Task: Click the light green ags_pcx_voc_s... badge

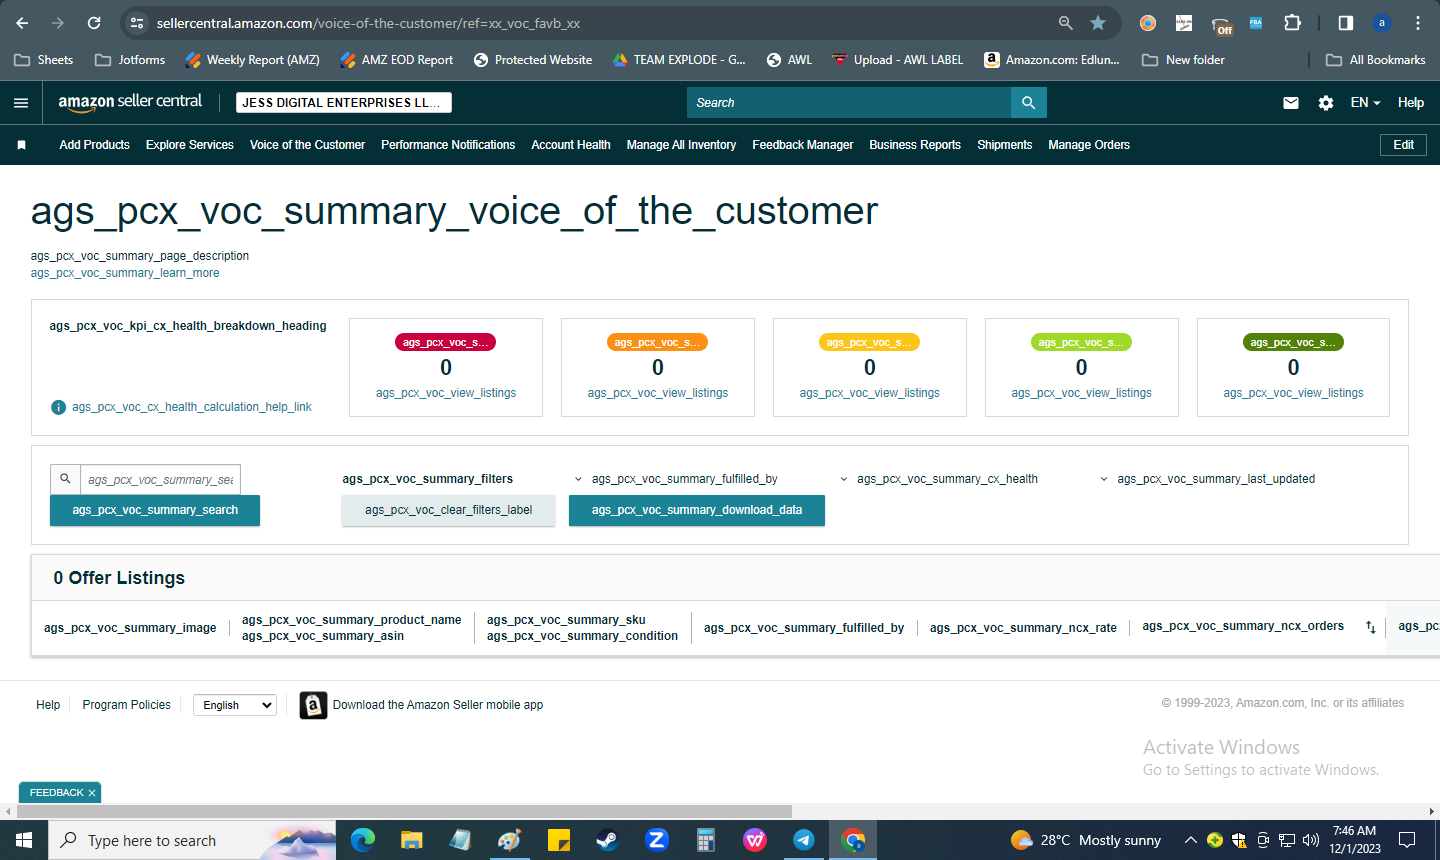Action: click(x=1081, y=342)
